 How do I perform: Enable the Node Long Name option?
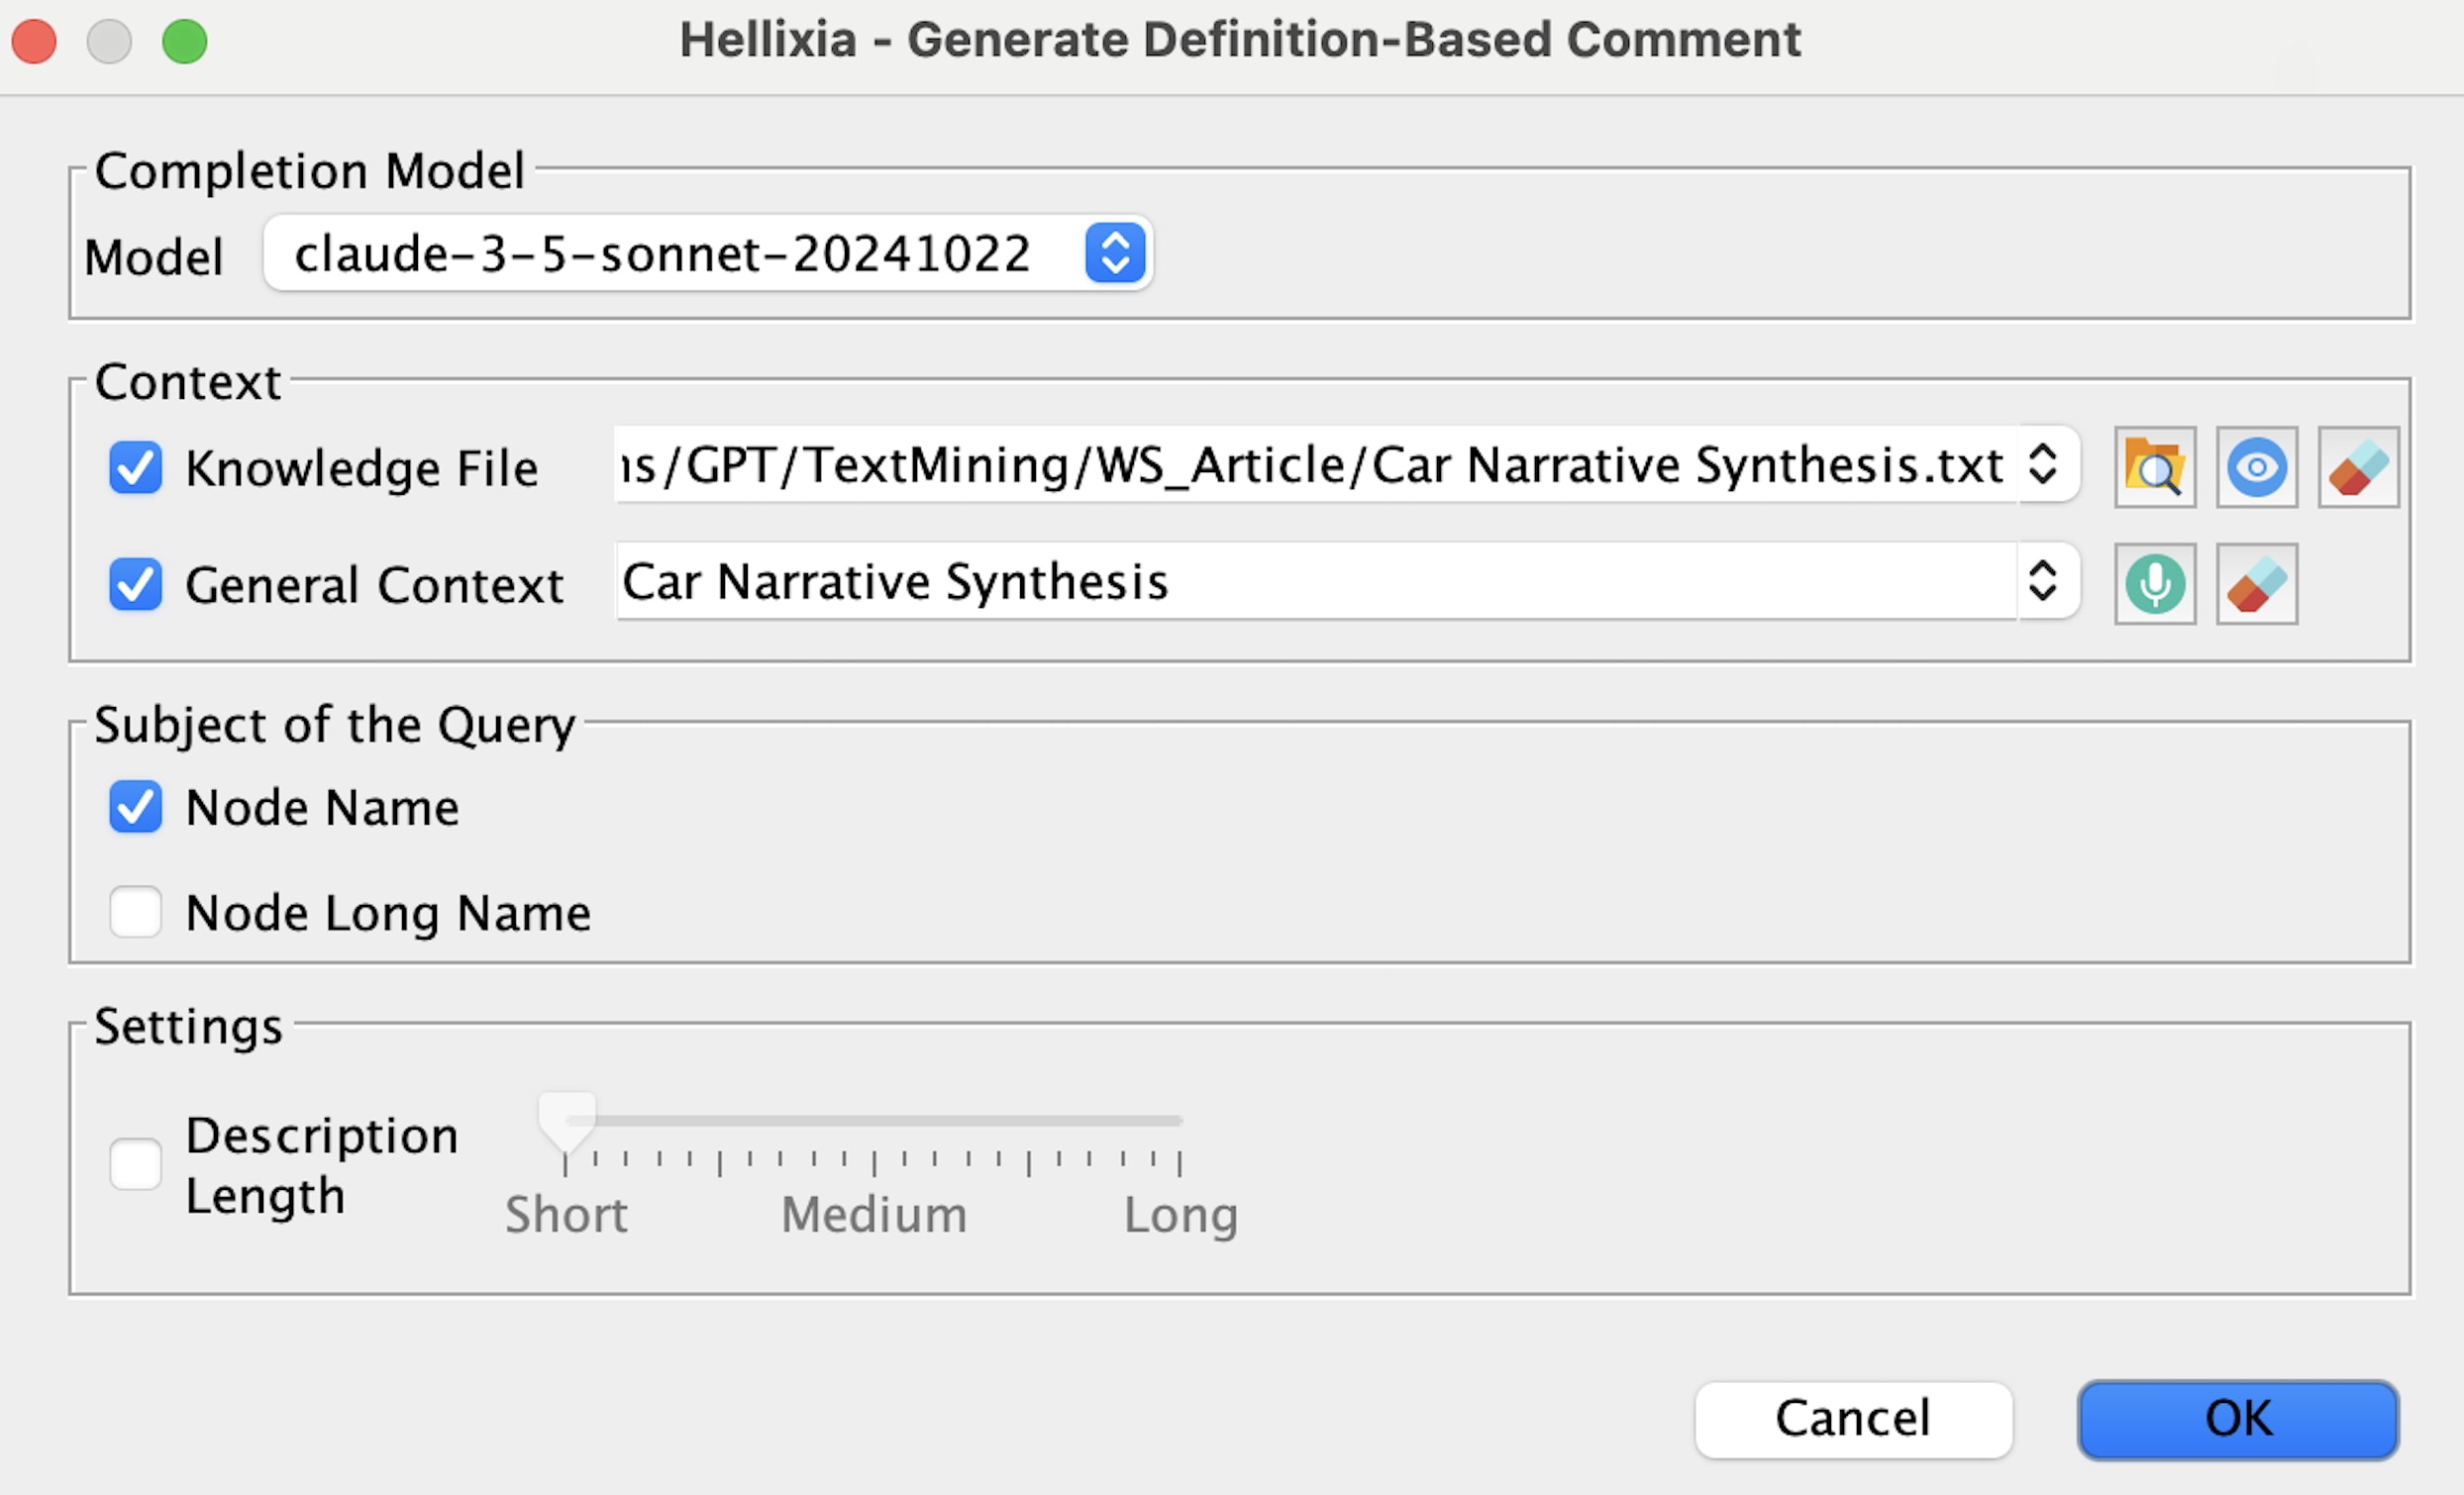point(135,912)
